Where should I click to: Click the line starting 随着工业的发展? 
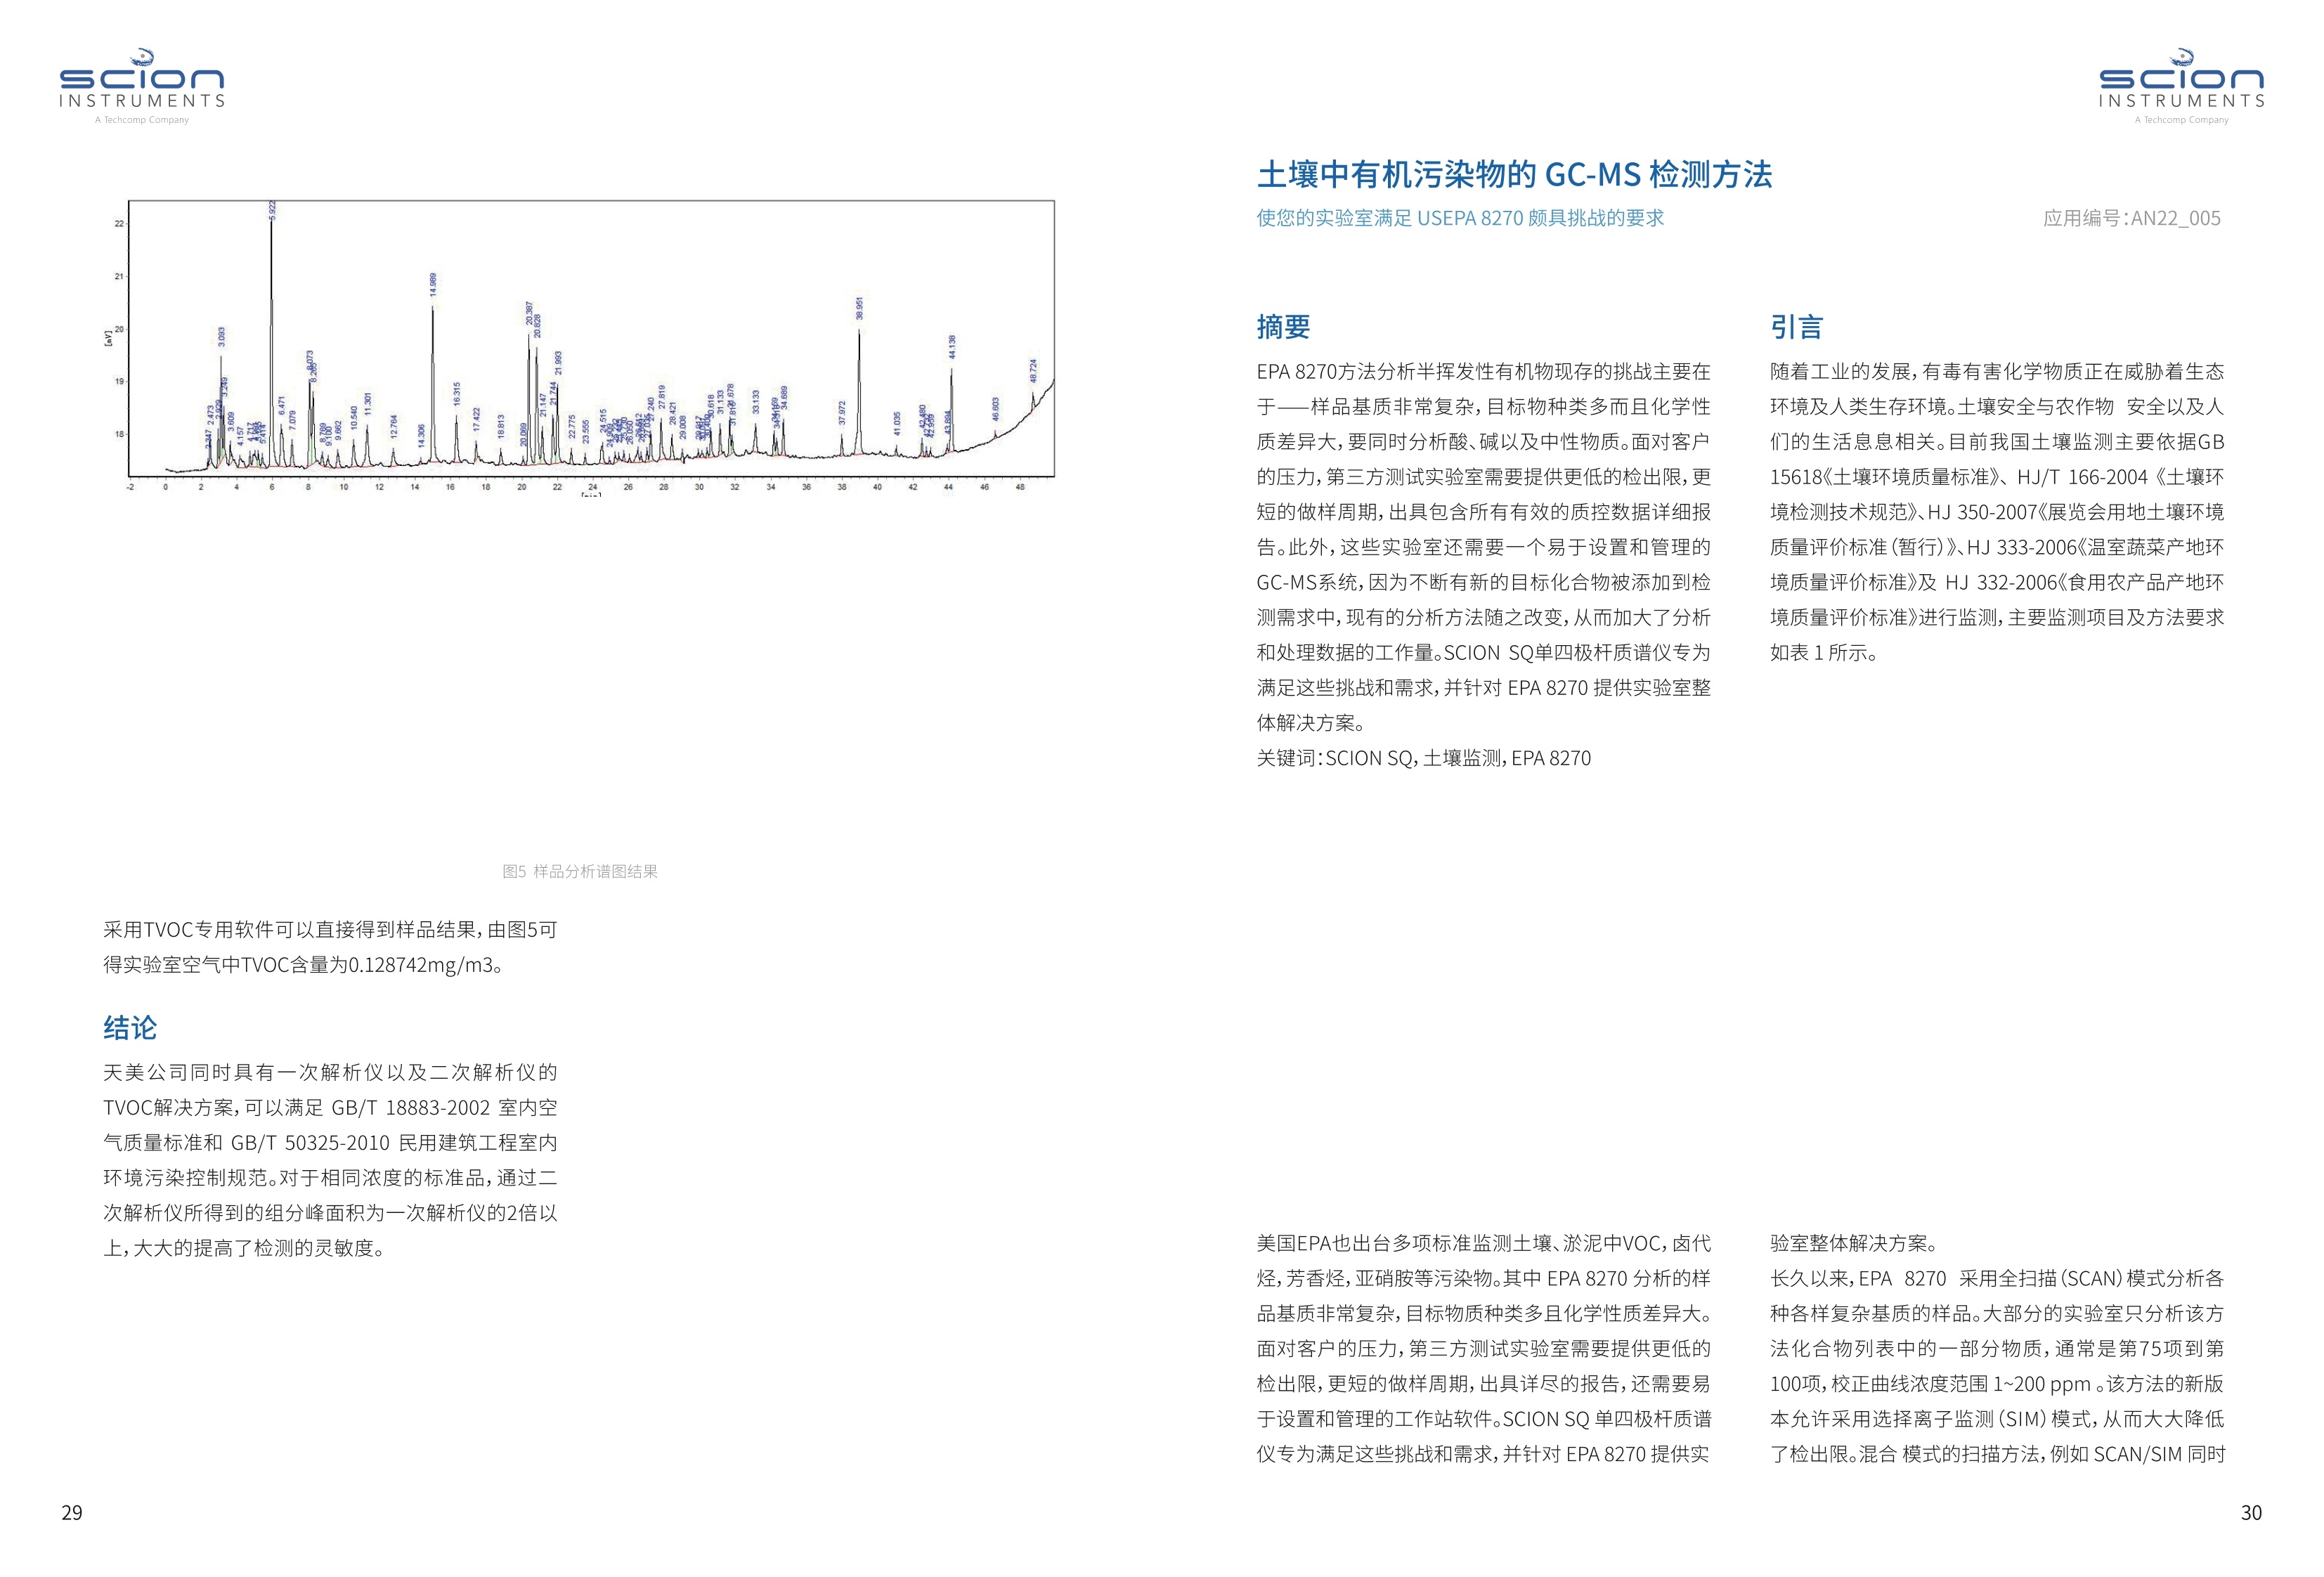click(1997, 371)
